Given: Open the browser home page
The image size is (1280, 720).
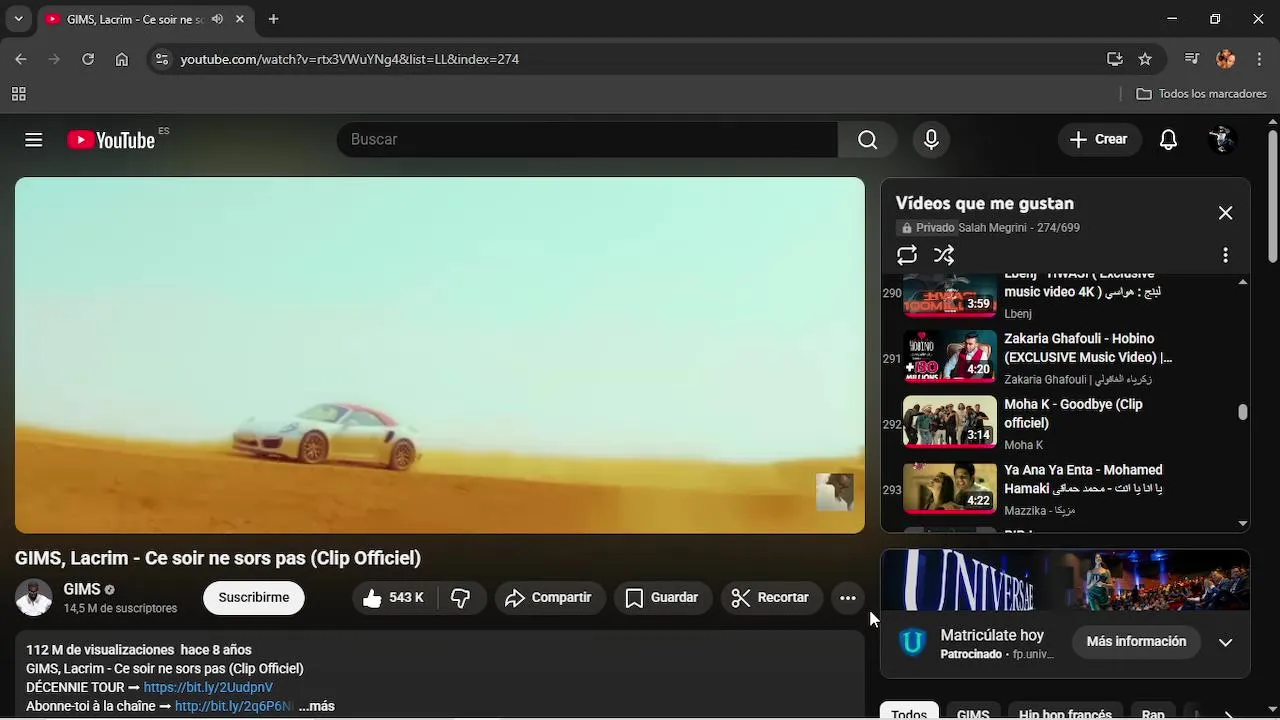Looking at the screenshot, I should tap(122, 59).
